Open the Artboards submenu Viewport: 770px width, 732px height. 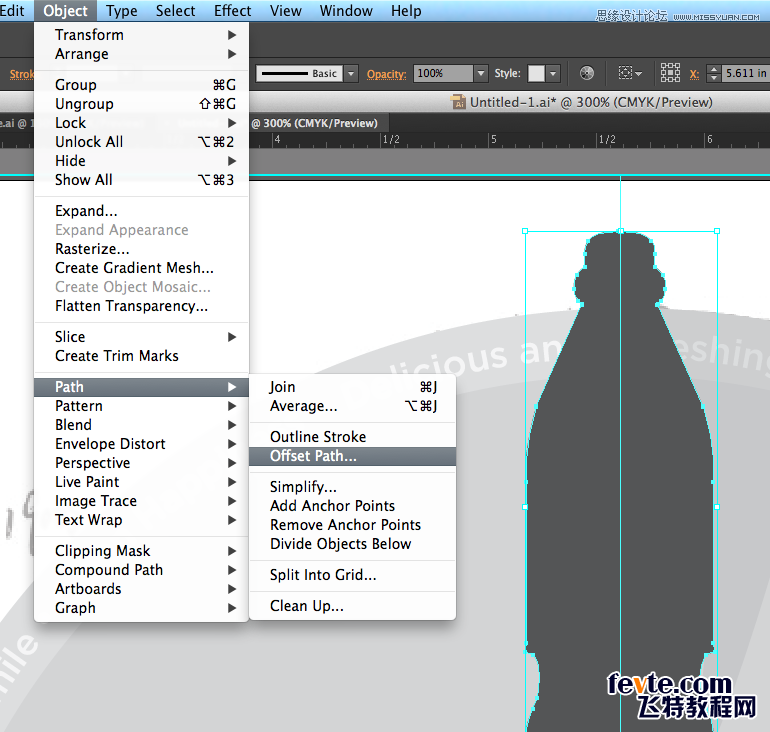[141, 589]
